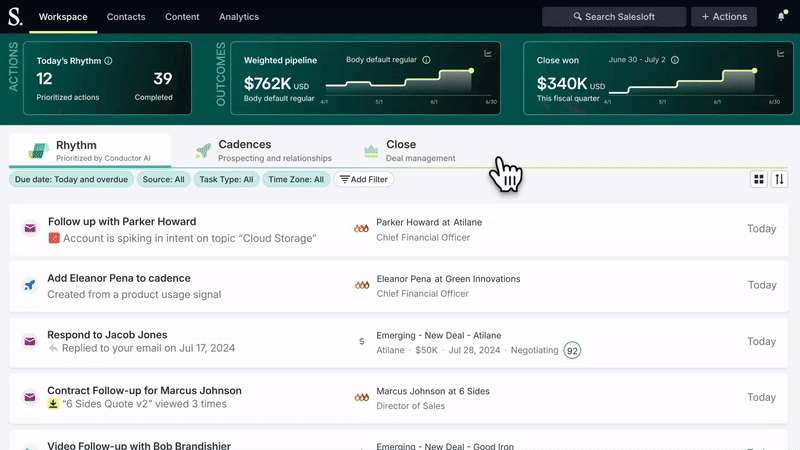Click Search Salesloft field
The height and width of the screenshot is (450, 800).
click(x=614, y=17)
